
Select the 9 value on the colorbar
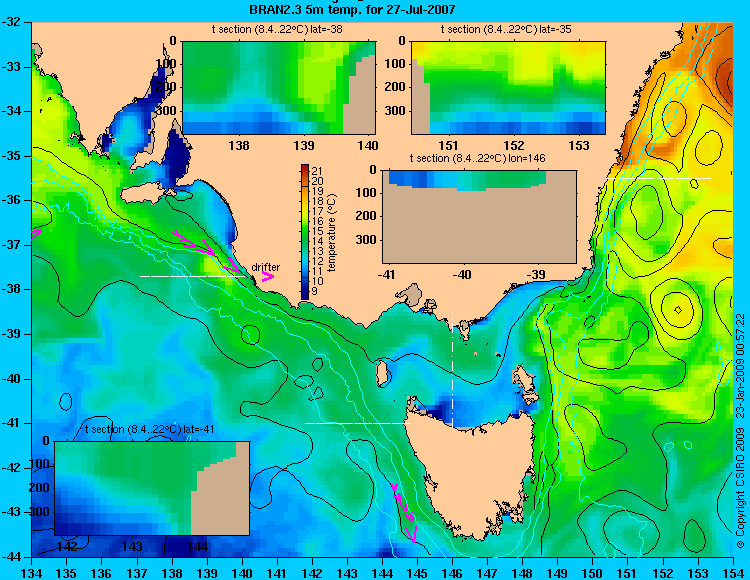[x=314, y=291]
